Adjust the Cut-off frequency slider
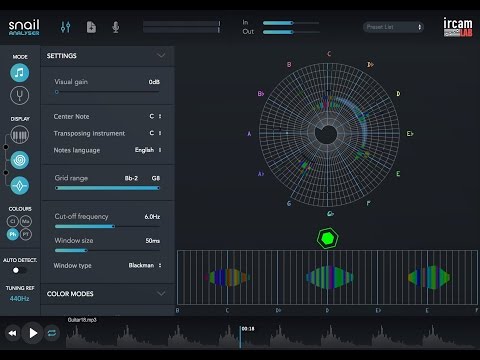Image resolution: width=480 pixels, height=360 pixels. 107,226
